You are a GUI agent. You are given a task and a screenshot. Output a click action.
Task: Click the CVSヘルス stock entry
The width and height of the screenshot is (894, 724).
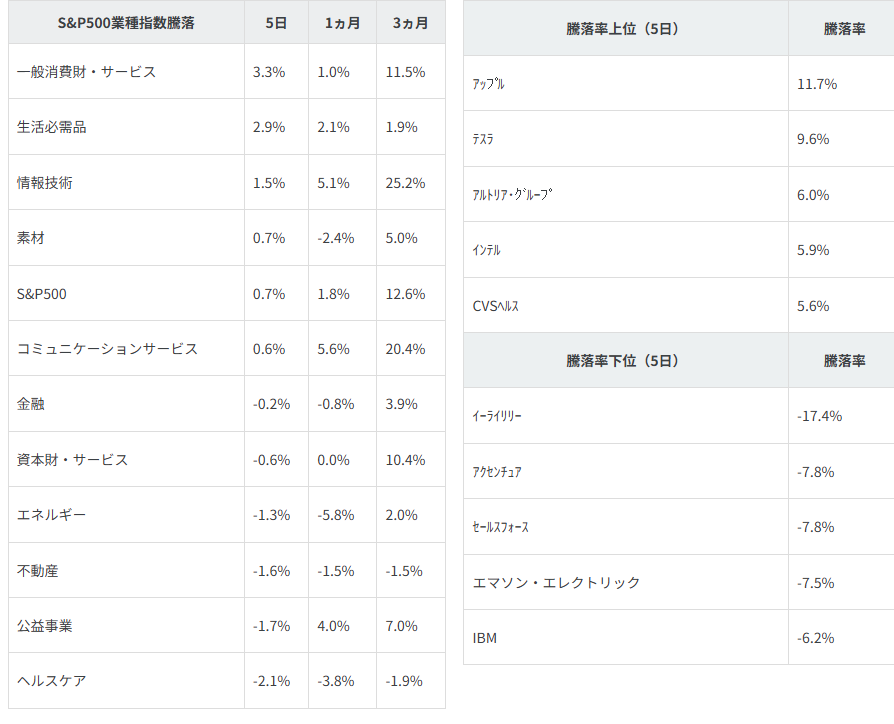(x=496, y=306)
